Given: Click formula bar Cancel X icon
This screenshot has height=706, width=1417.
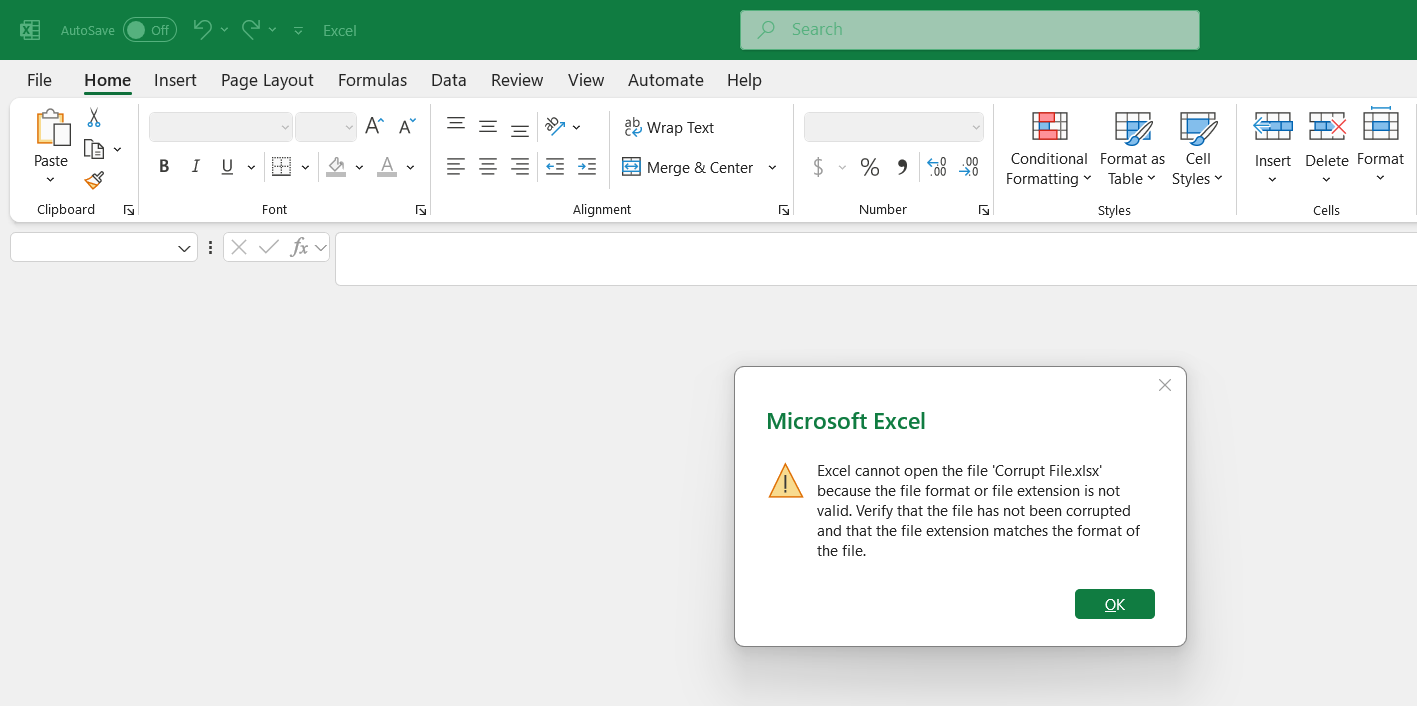Looking at the screenshot, I should [x=239, y=247].
